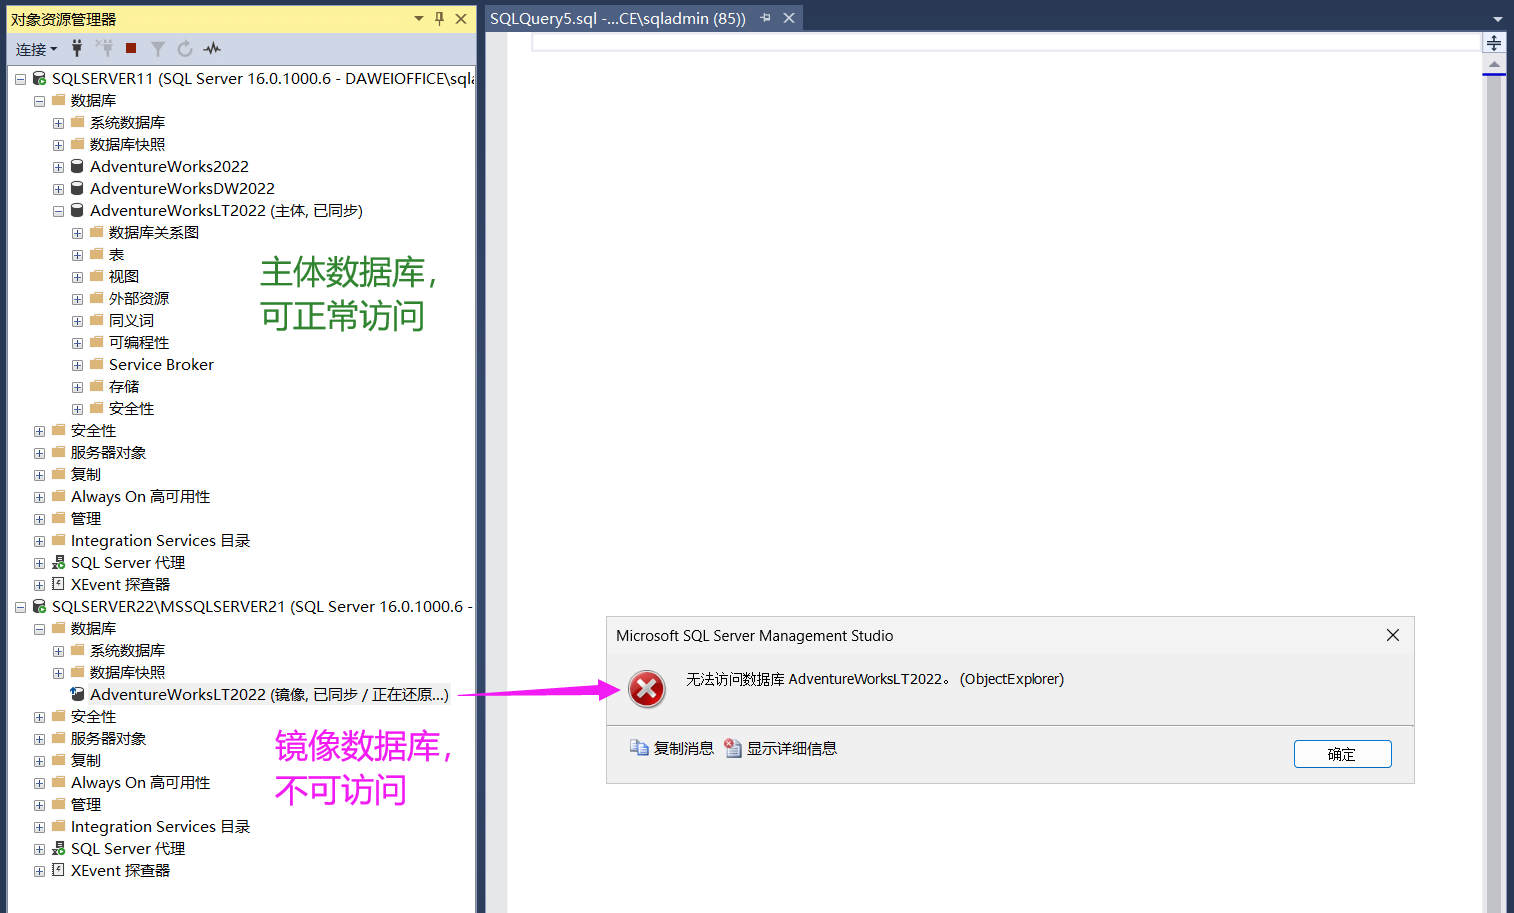This screenshot has height=913, width=1514.
Task: Expand the 可编程性 folder
Action: 77,343
